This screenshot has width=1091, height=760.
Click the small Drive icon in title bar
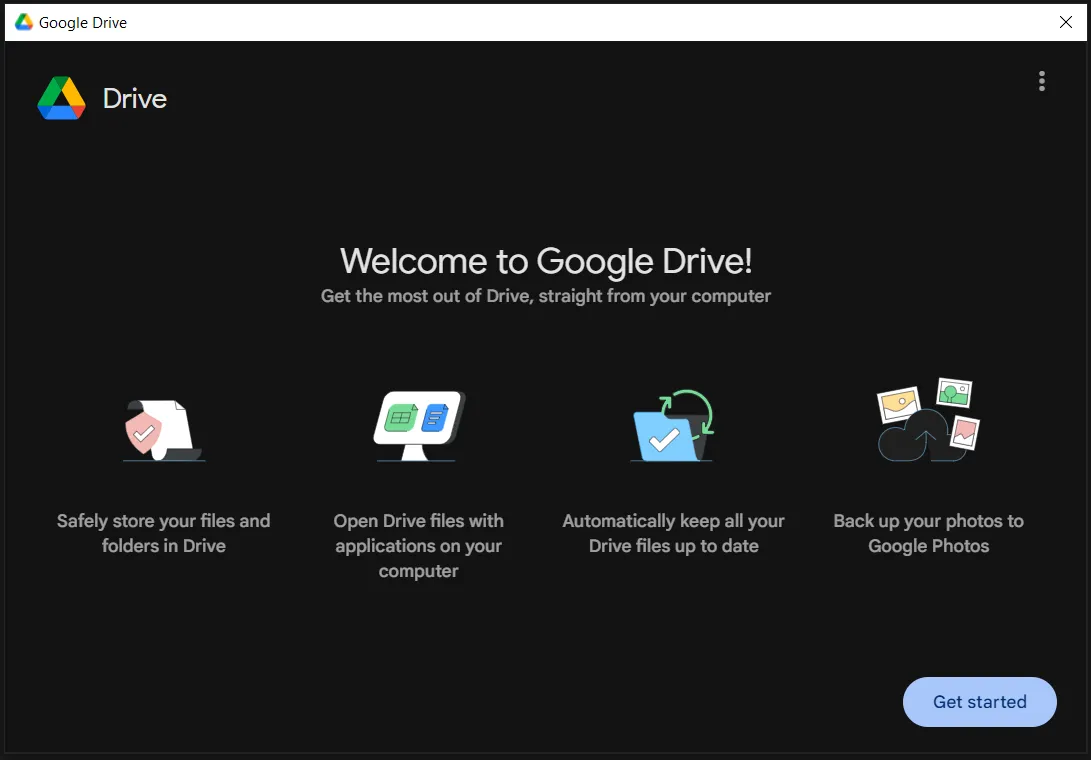24,22
